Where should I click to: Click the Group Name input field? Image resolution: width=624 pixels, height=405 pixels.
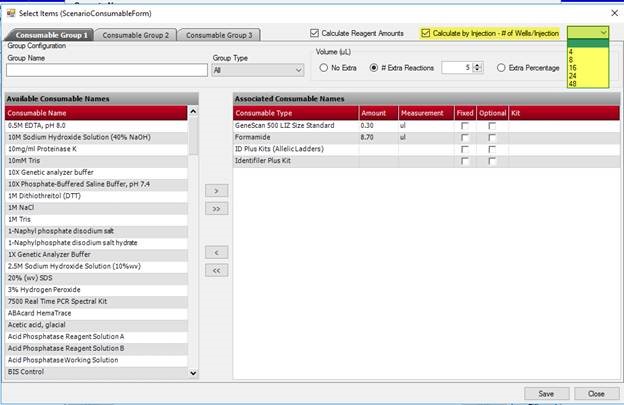(x=107, y=70)
